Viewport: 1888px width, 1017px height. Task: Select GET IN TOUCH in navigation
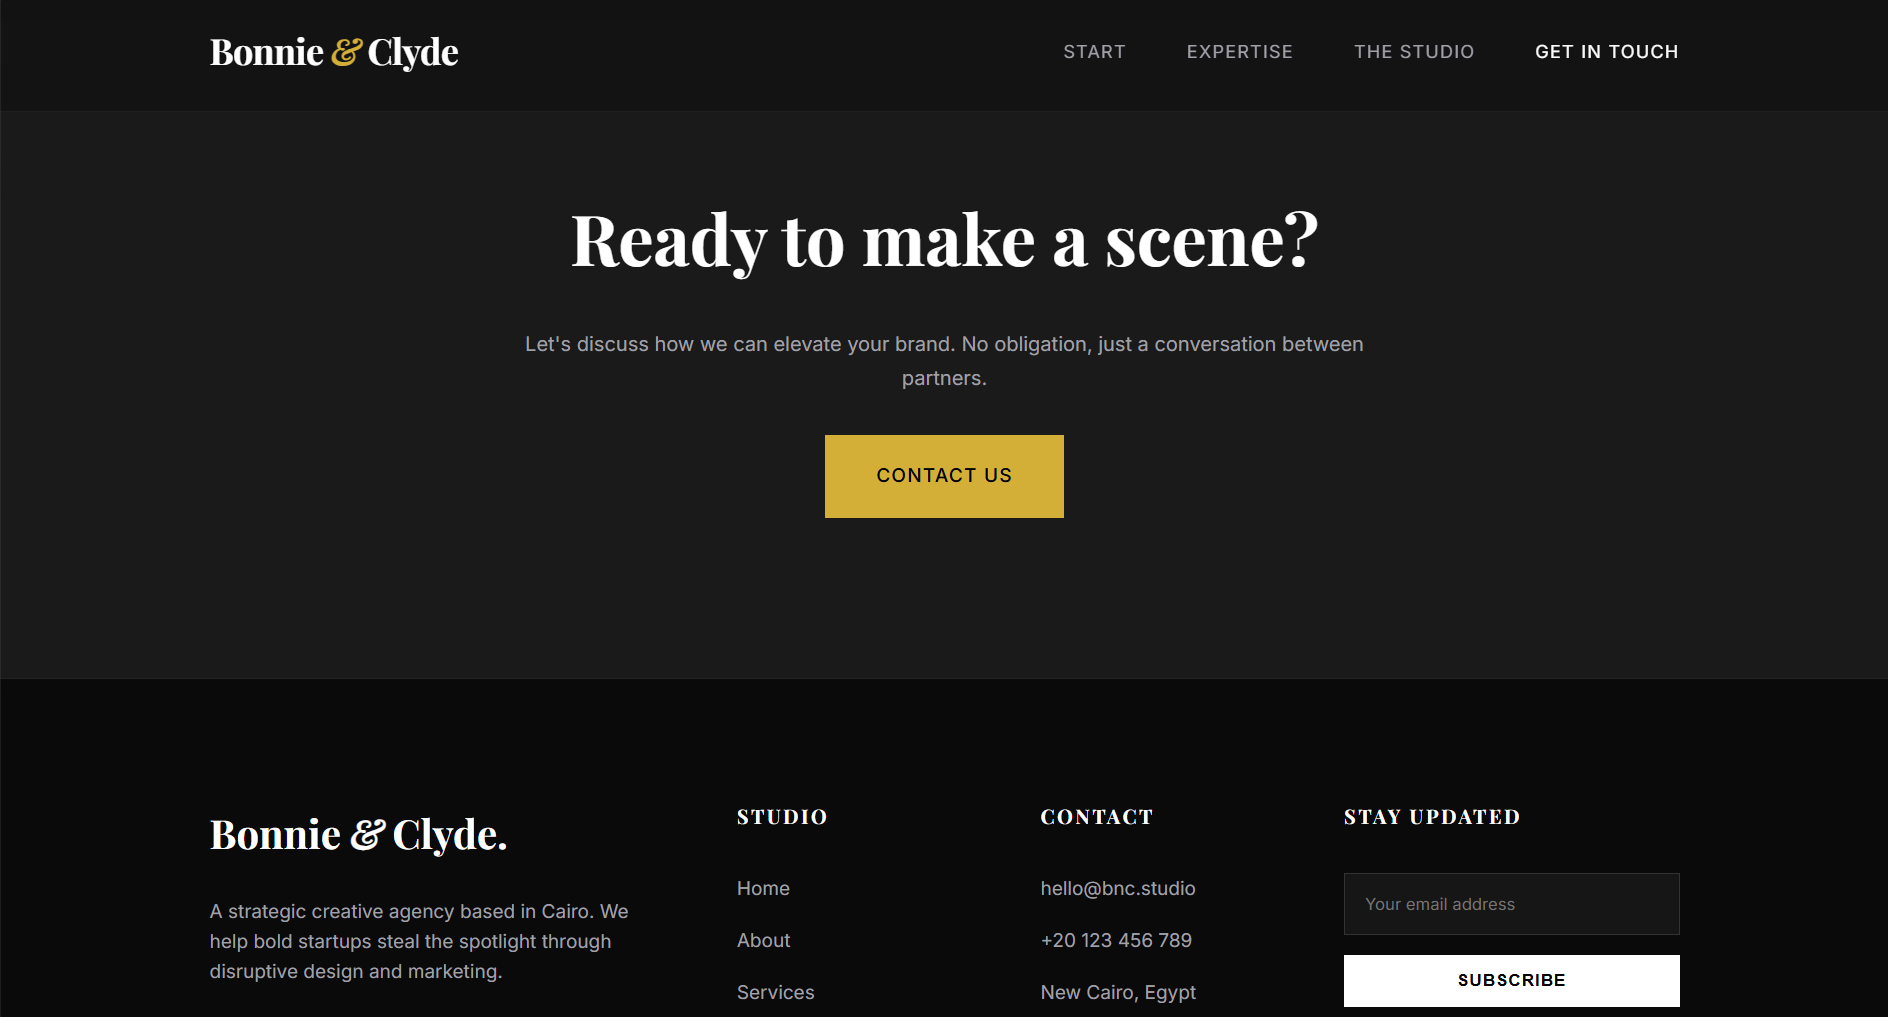[1606, 52]
